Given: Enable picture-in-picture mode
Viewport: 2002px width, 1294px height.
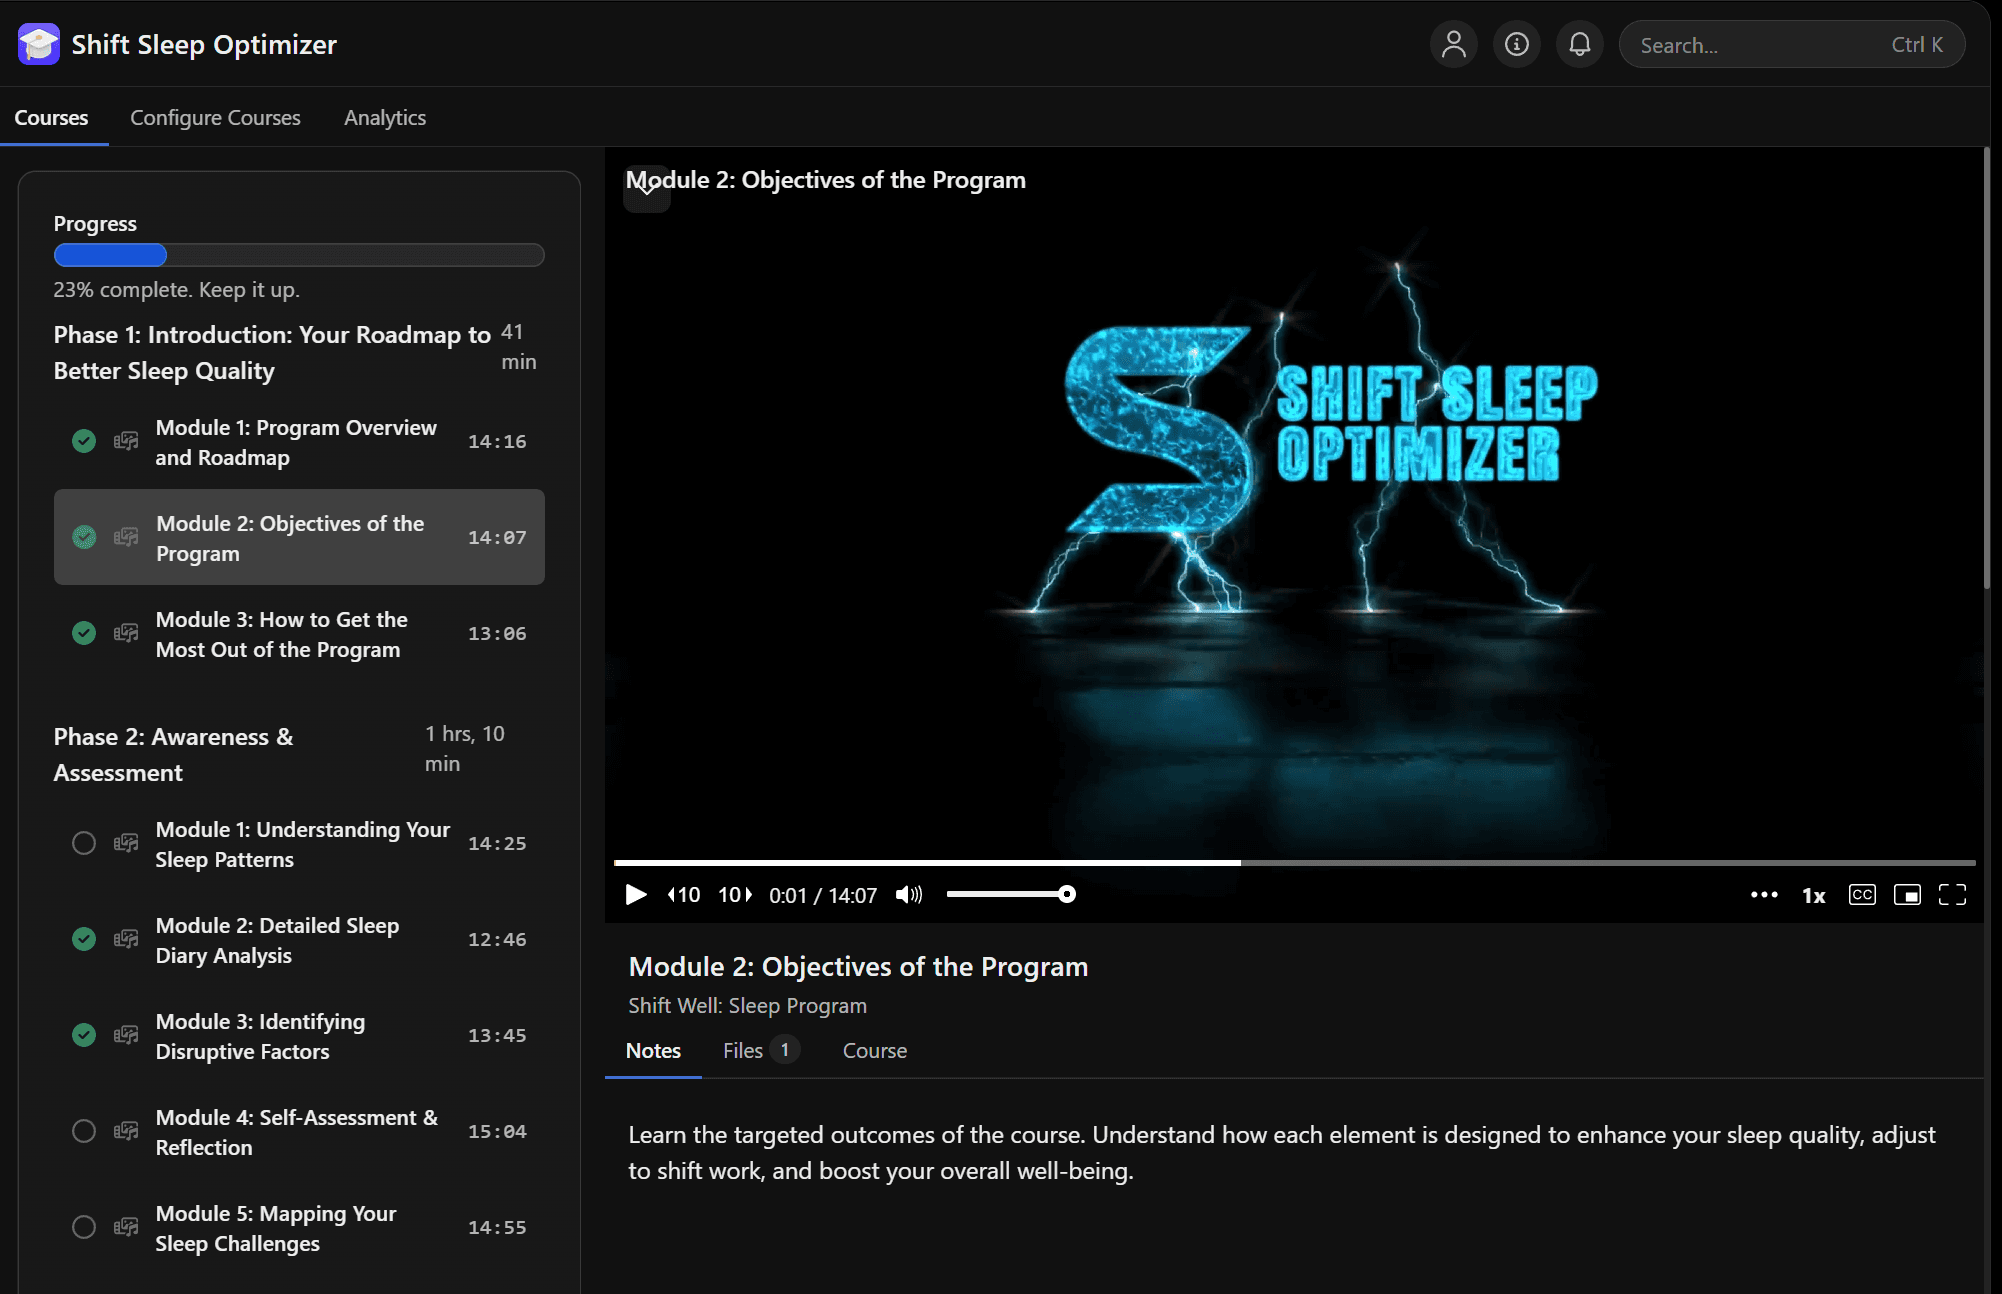Looking at the screenshot, I should [x=1907, y=894].
